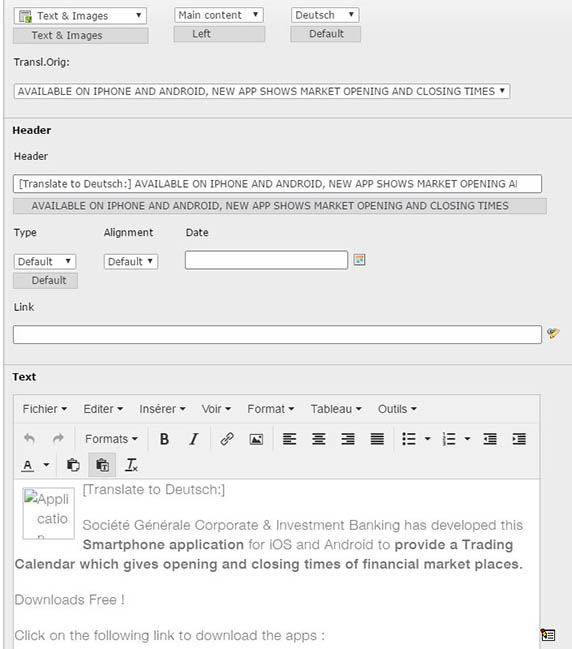This screenshot has height=649, width=572.
Task: Open the link wizard icon beside Link field
Action: click(553, 333)
